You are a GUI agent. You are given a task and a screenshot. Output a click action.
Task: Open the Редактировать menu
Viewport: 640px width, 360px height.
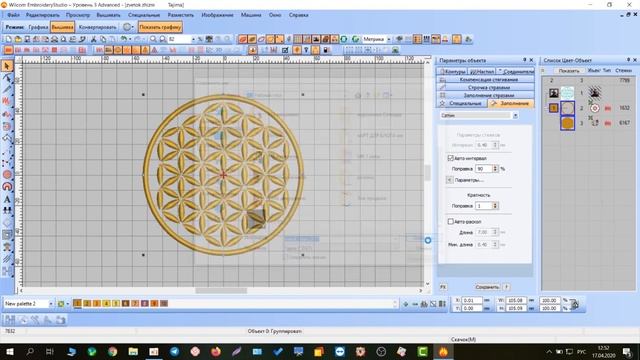point(42,15)
